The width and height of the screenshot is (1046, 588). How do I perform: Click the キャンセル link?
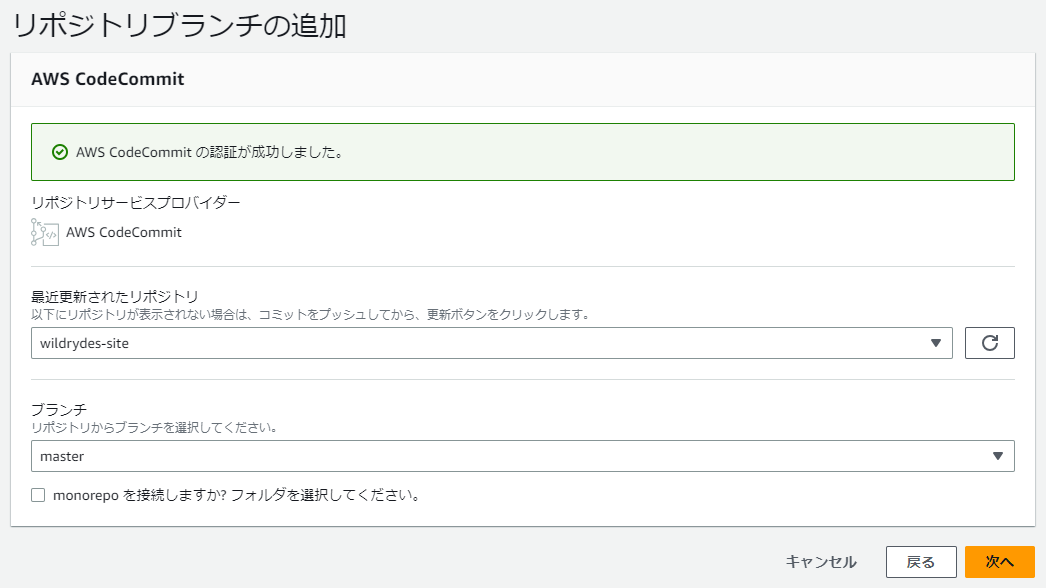click(824, 561)
